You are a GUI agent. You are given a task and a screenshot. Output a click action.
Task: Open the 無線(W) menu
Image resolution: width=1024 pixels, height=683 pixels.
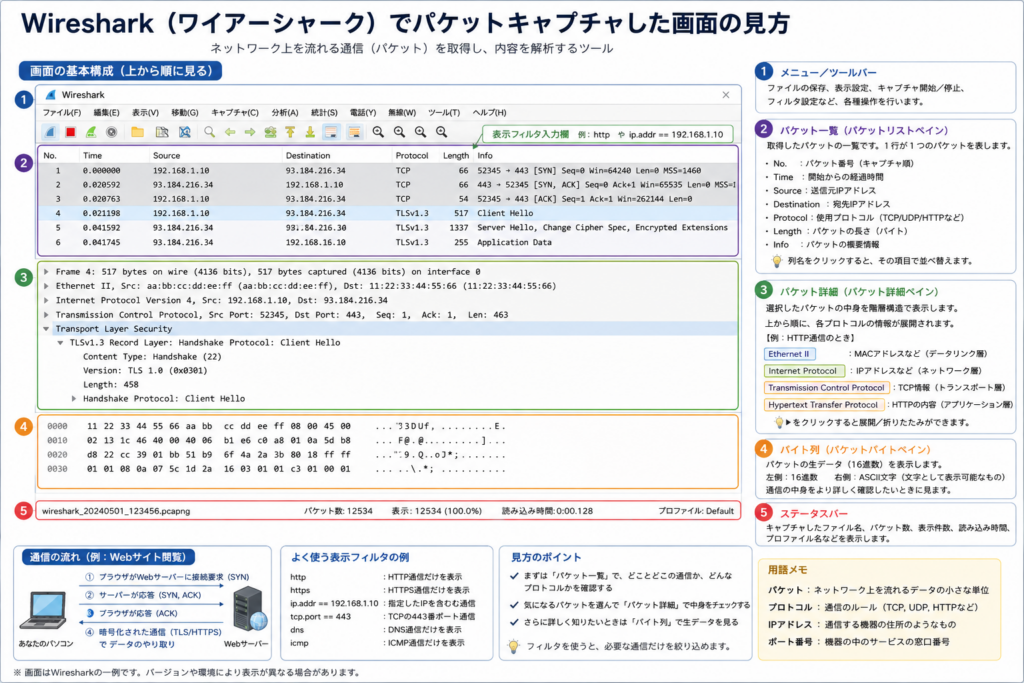pyautogui.click(x=402, y=112)
